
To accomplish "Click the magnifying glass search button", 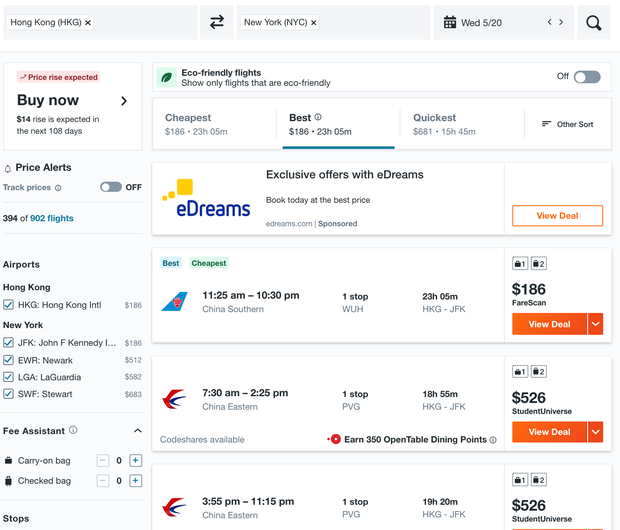I will pos(593,22).
